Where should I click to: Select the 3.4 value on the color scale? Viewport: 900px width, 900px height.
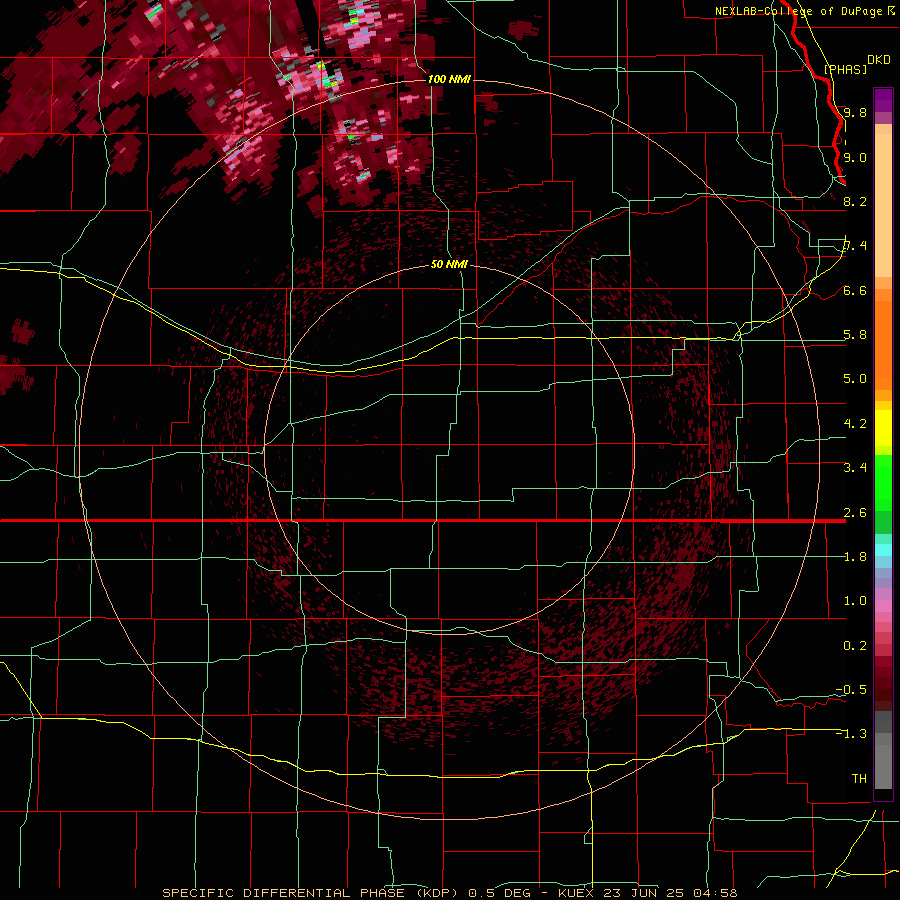point(855,467)
